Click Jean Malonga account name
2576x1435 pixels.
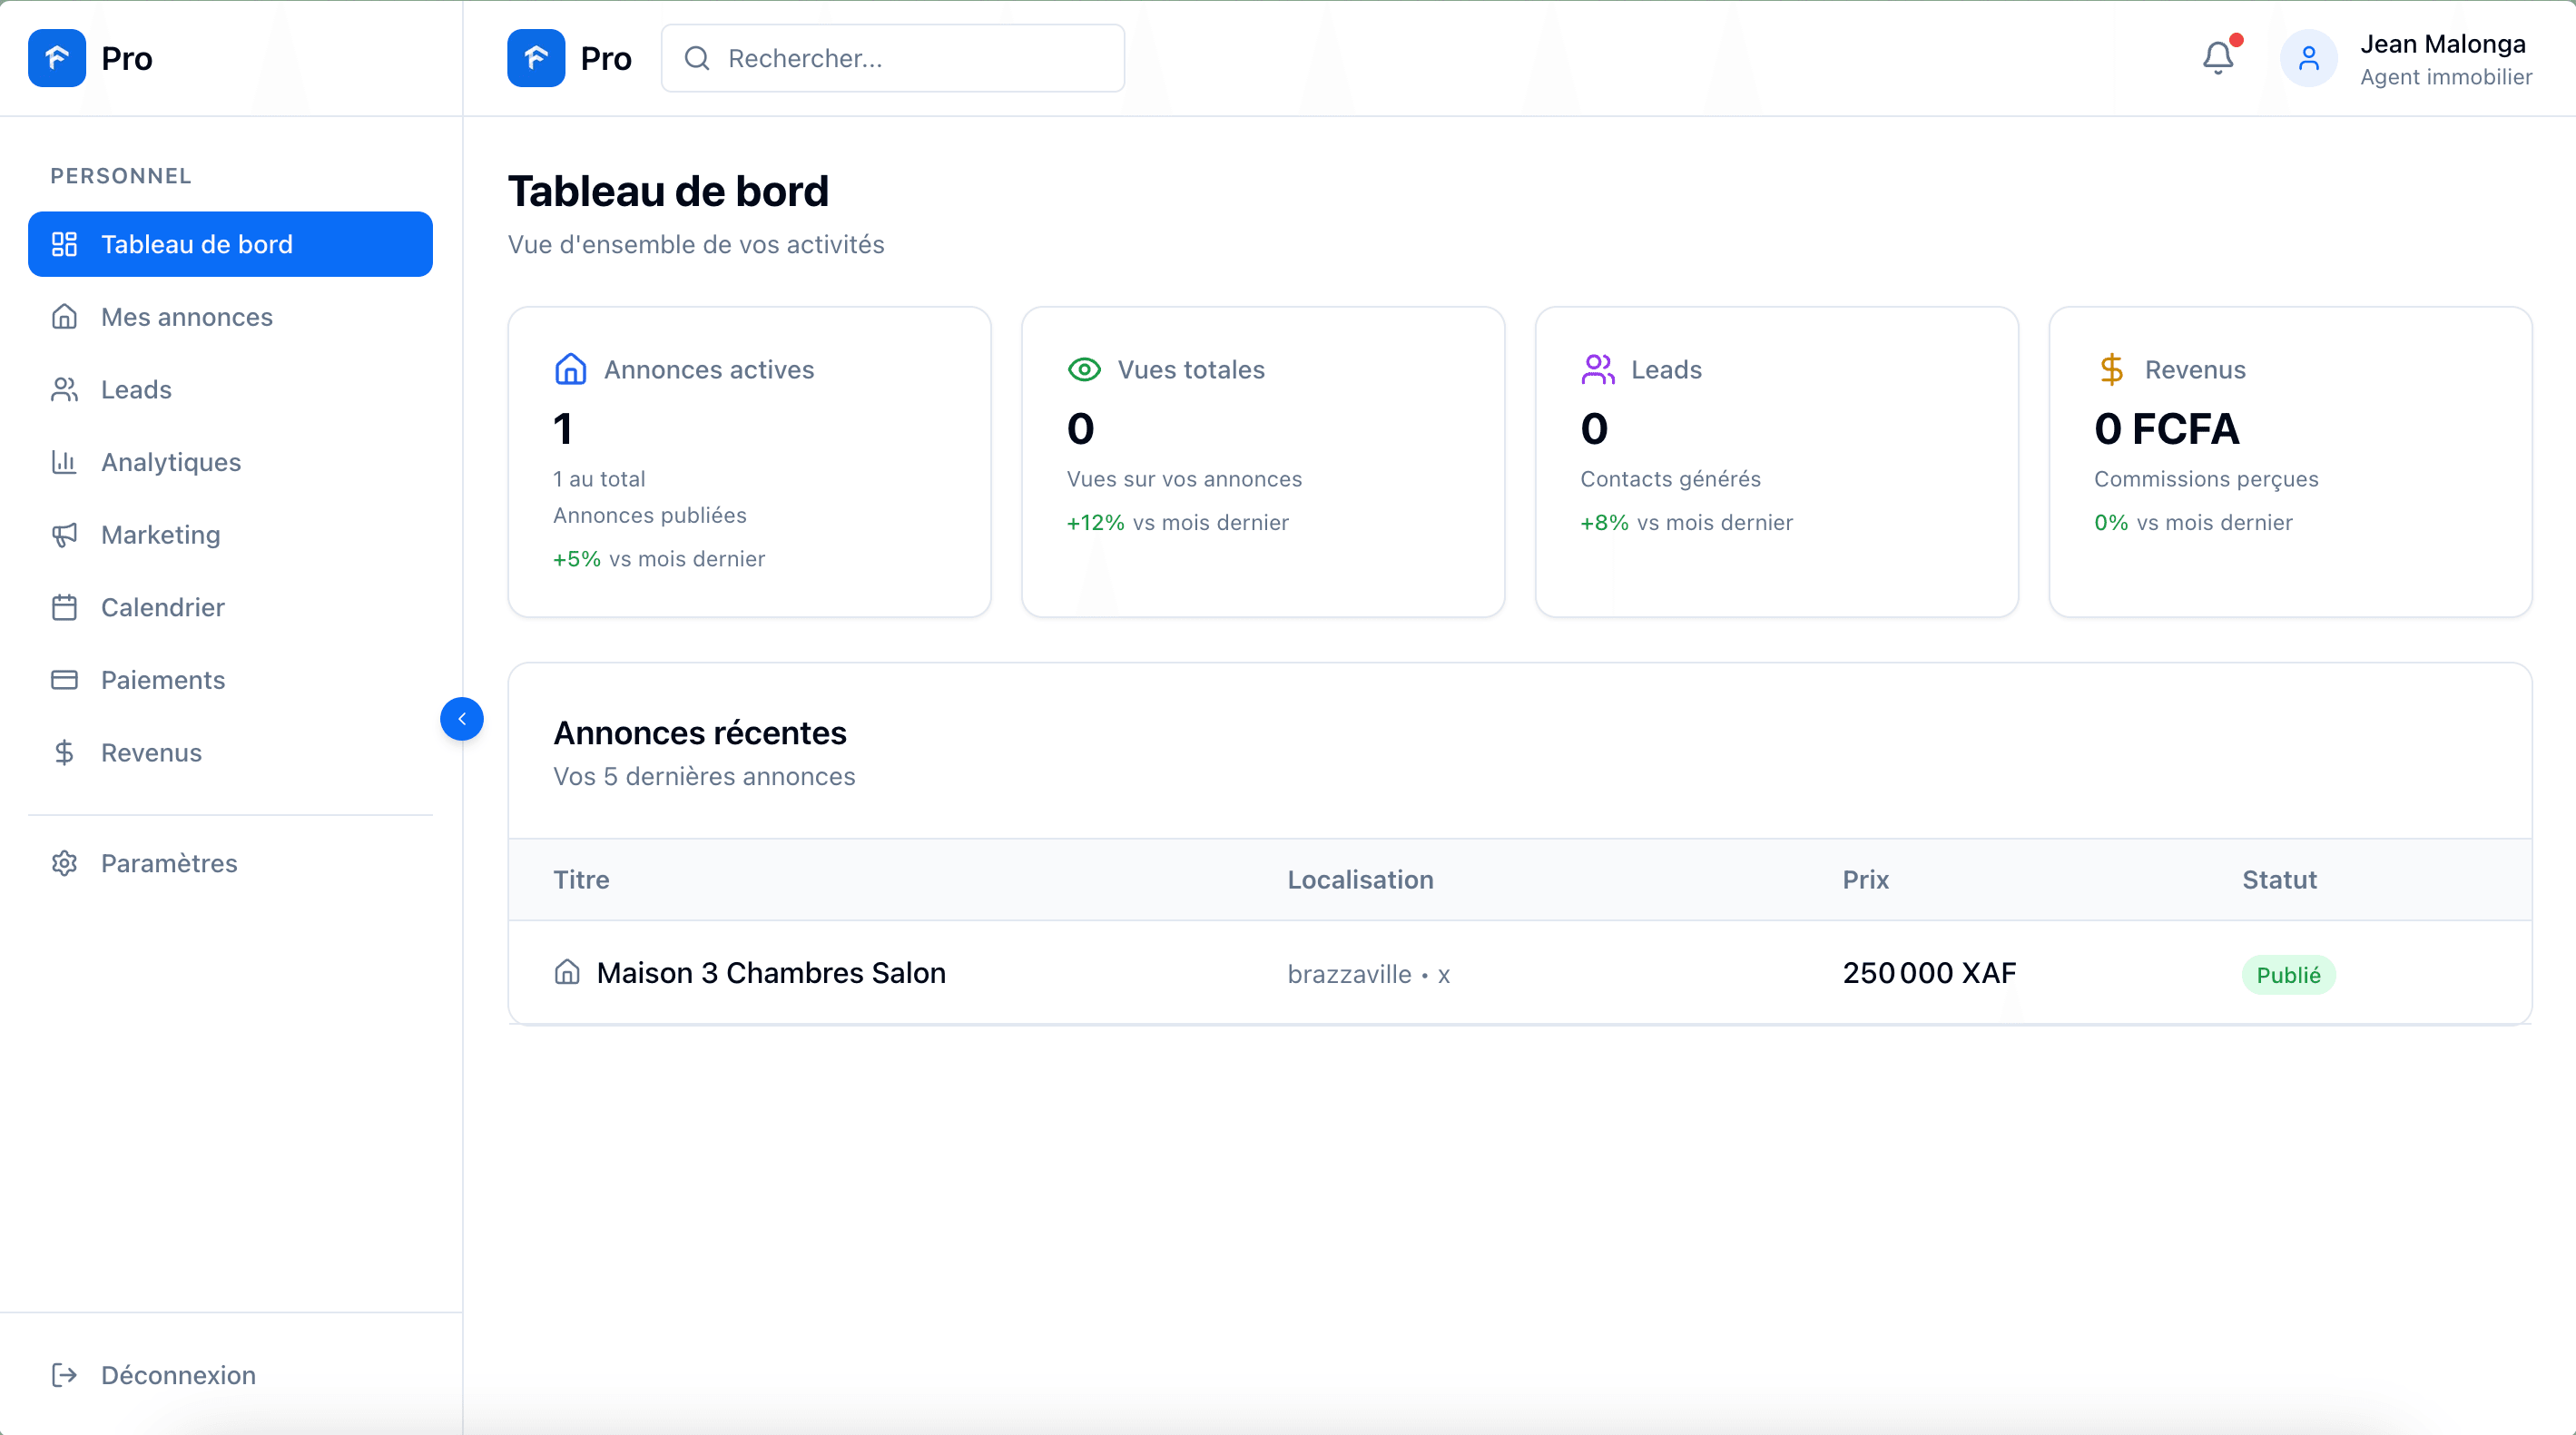(2444, 43)
